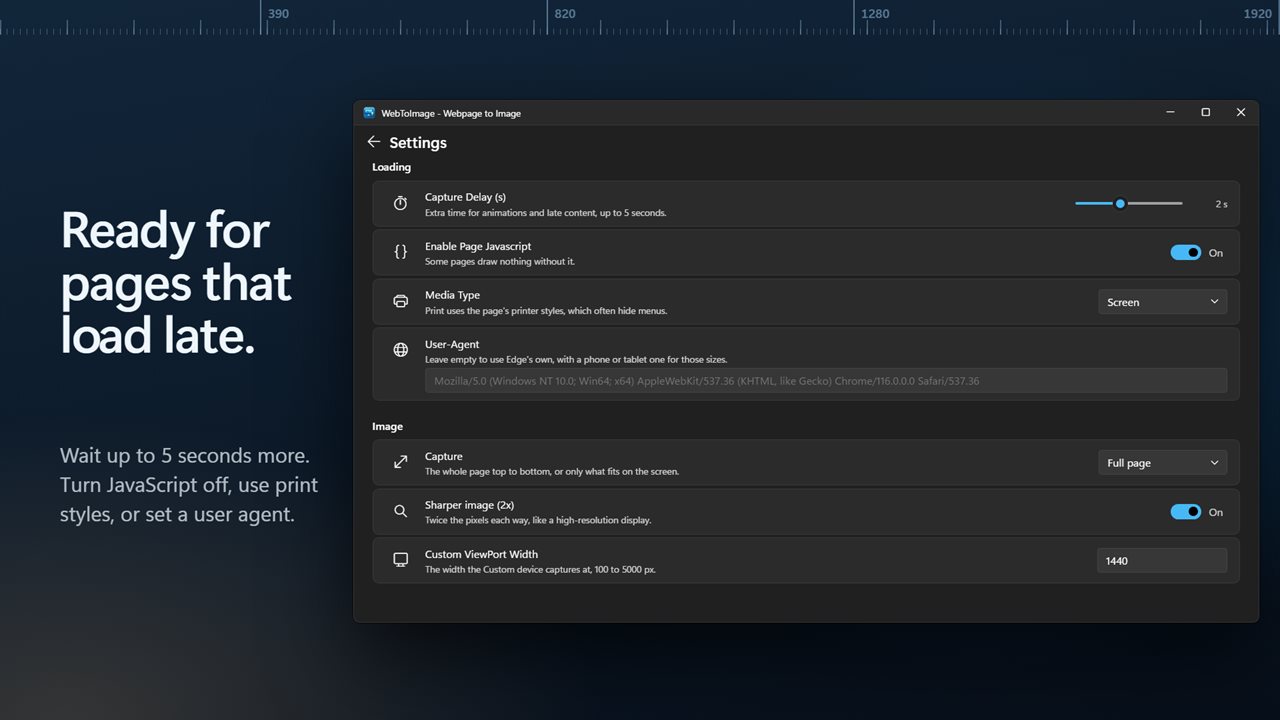Image resolution: width=1280 pixels, height=720 pixels.
Task: Click the Media Type label
Action: click(x=452, y=295)
